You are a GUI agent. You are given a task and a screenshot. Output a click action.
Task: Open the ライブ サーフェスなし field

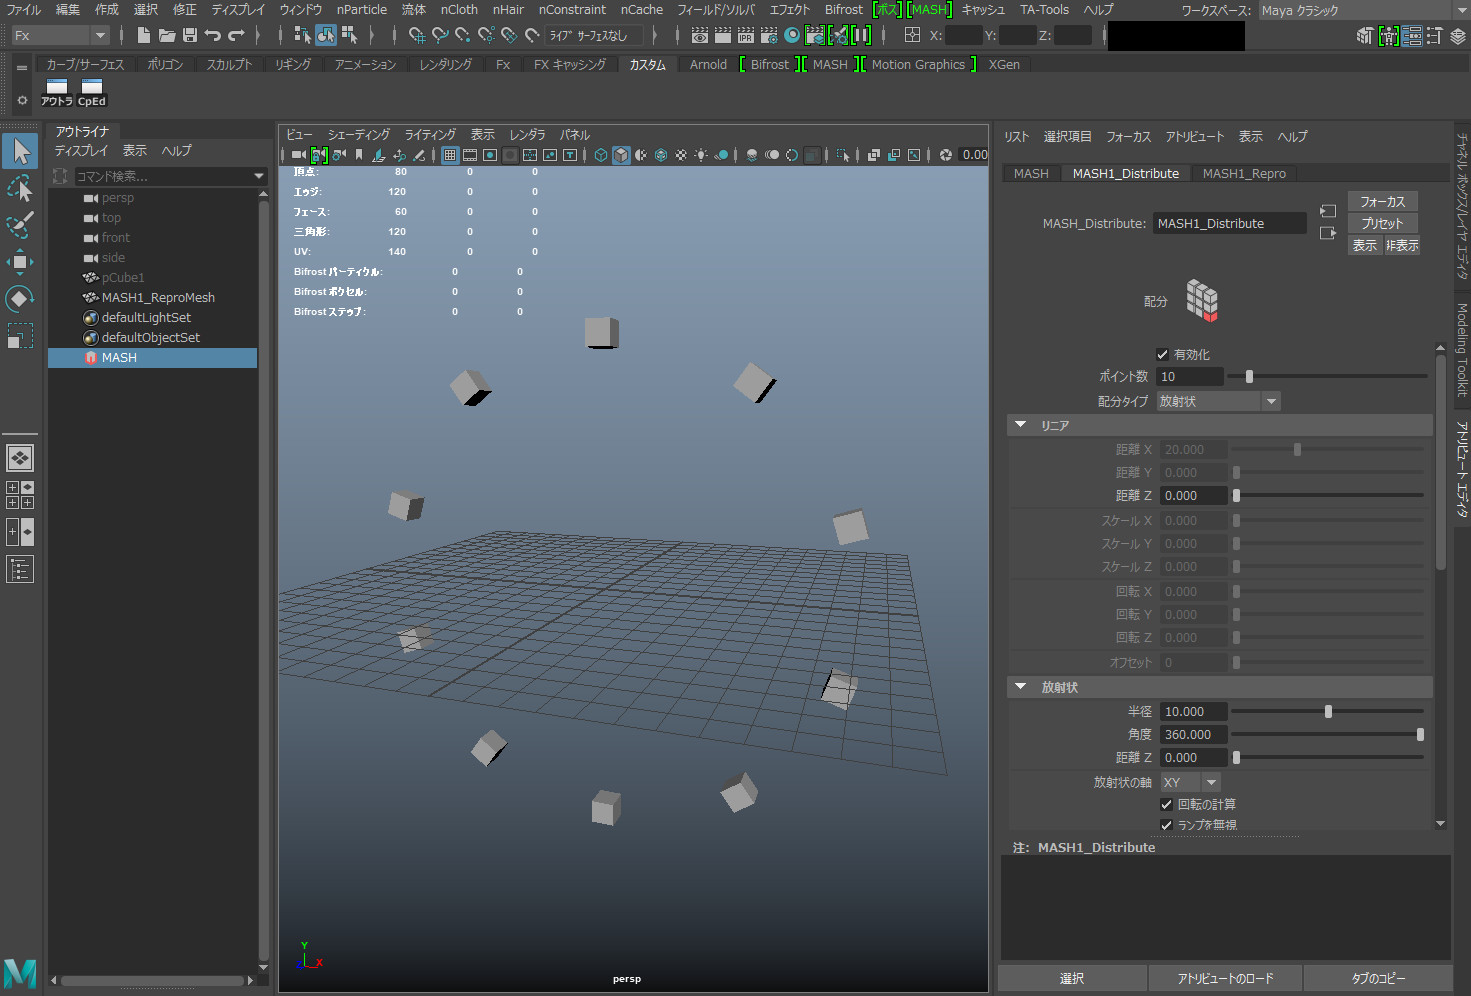click(594, 35)
